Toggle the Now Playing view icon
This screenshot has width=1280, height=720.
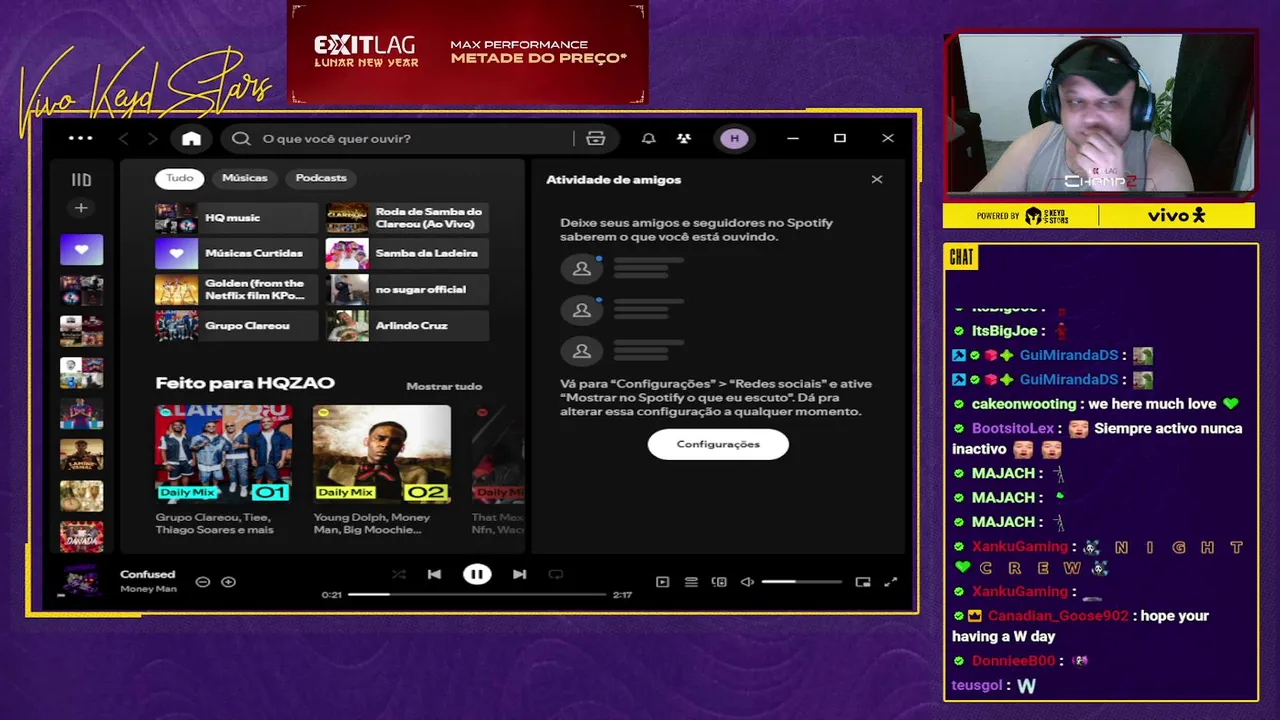tap(662, 582)
